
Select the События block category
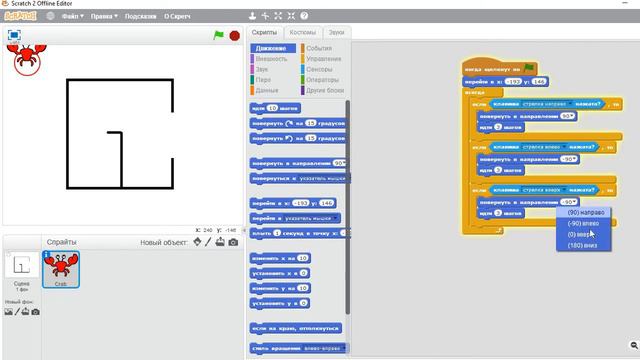tap(319, 48)
